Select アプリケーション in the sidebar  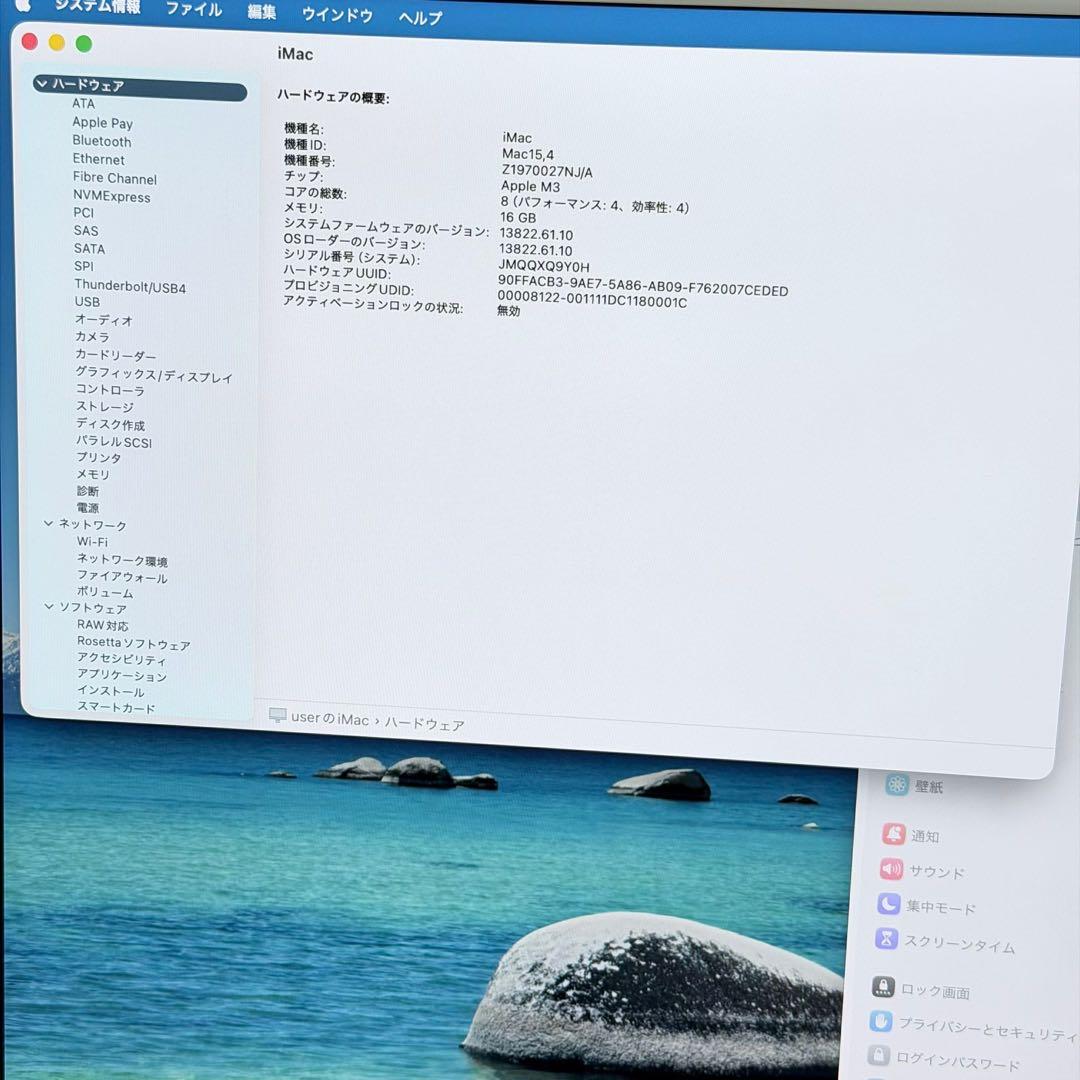point(121,675)
